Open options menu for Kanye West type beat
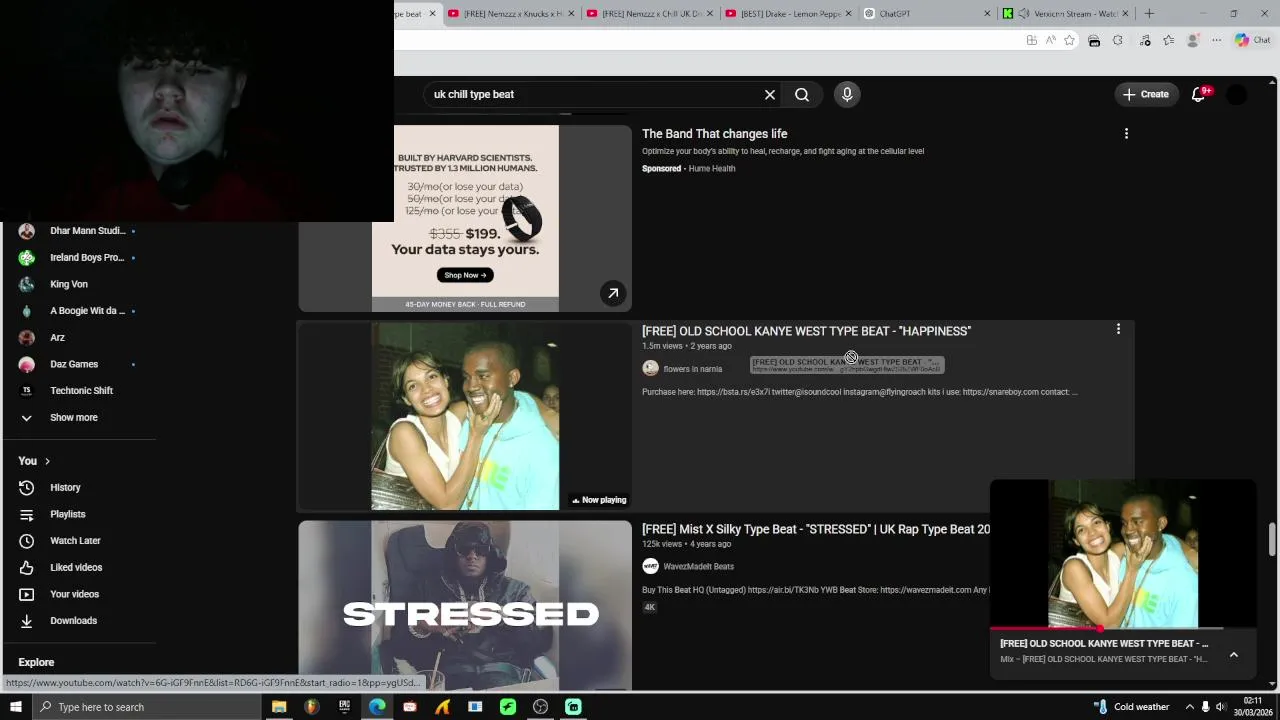 pyautogui.click(x=1118, y=329)
